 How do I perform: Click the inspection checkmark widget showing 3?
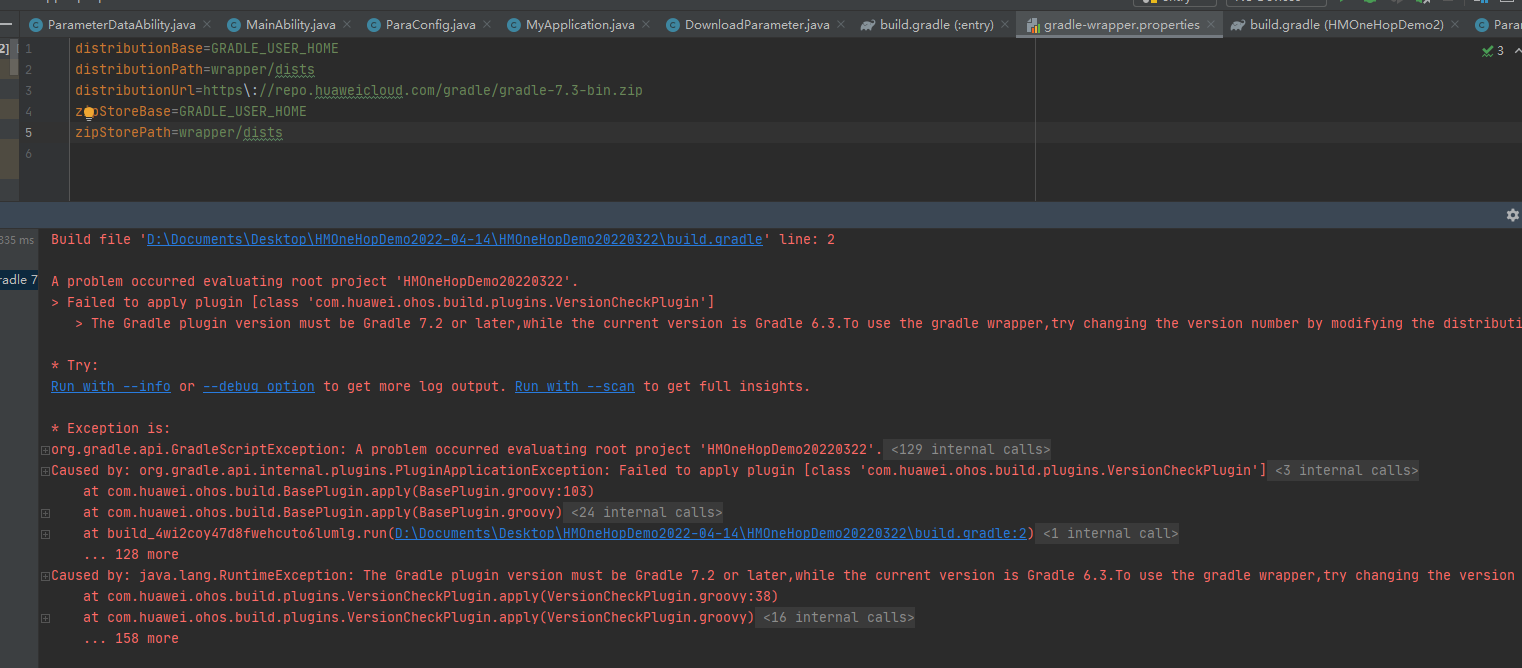[x=1493, y=50]
